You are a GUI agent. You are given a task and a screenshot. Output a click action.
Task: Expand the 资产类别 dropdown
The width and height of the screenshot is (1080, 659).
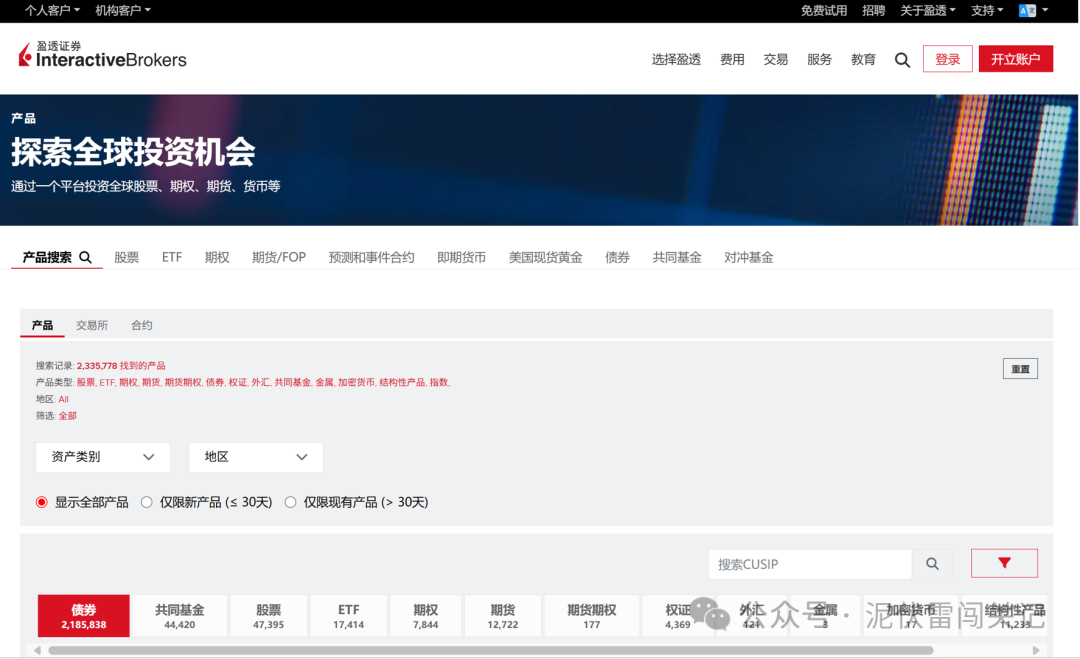(102, 457)
